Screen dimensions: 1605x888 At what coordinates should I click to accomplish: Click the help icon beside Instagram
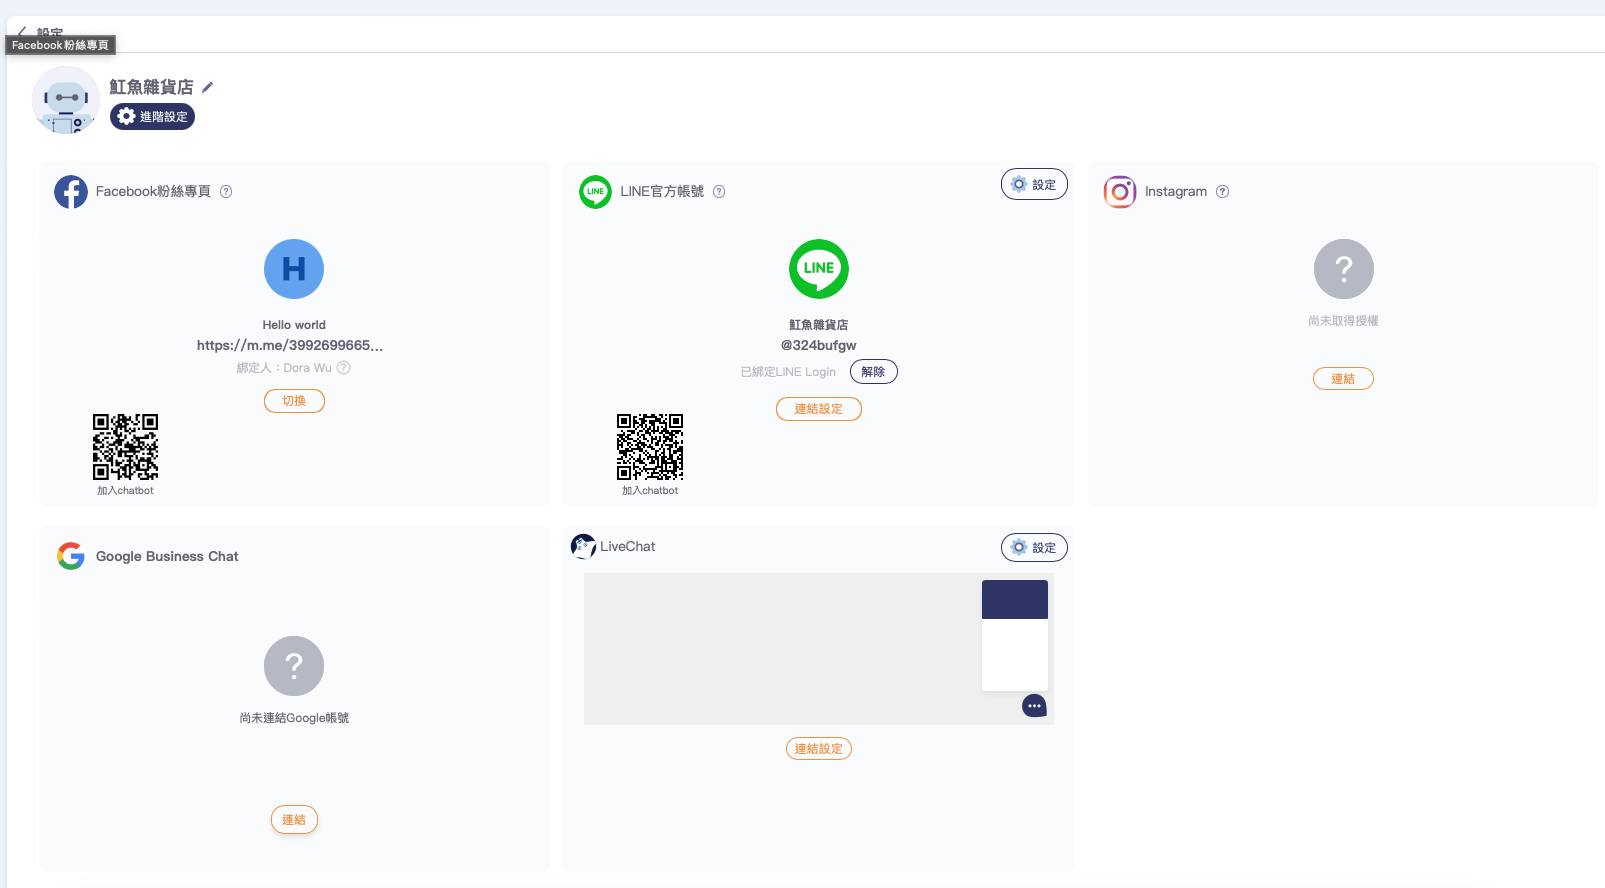[1222, 192]
